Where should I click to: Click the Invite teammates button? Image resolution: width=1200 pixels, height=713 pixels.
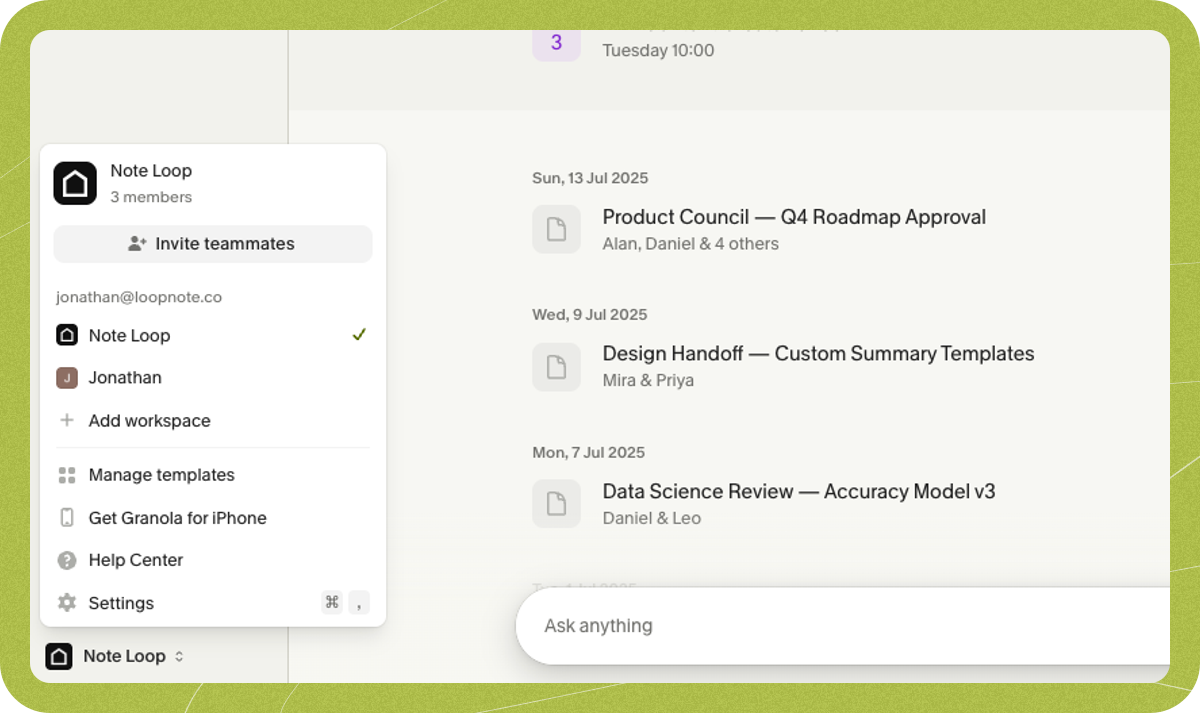click(212, 243)
